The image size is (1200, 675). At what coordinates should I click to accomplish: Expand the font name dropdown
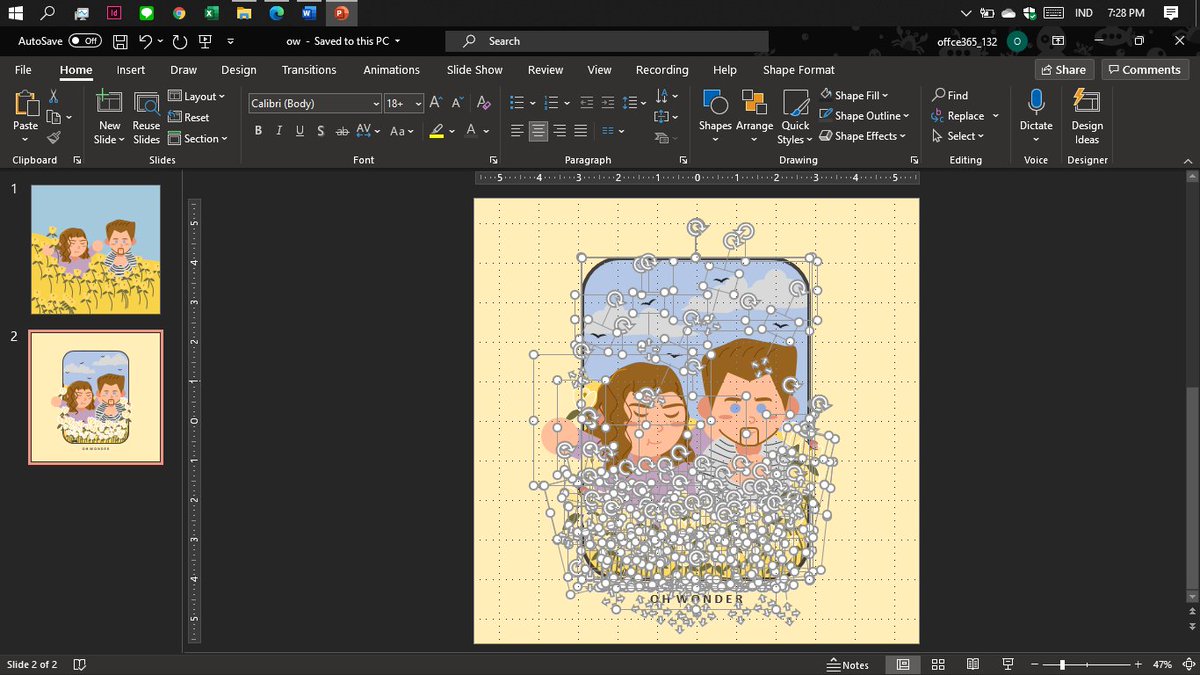click(376, 104)
